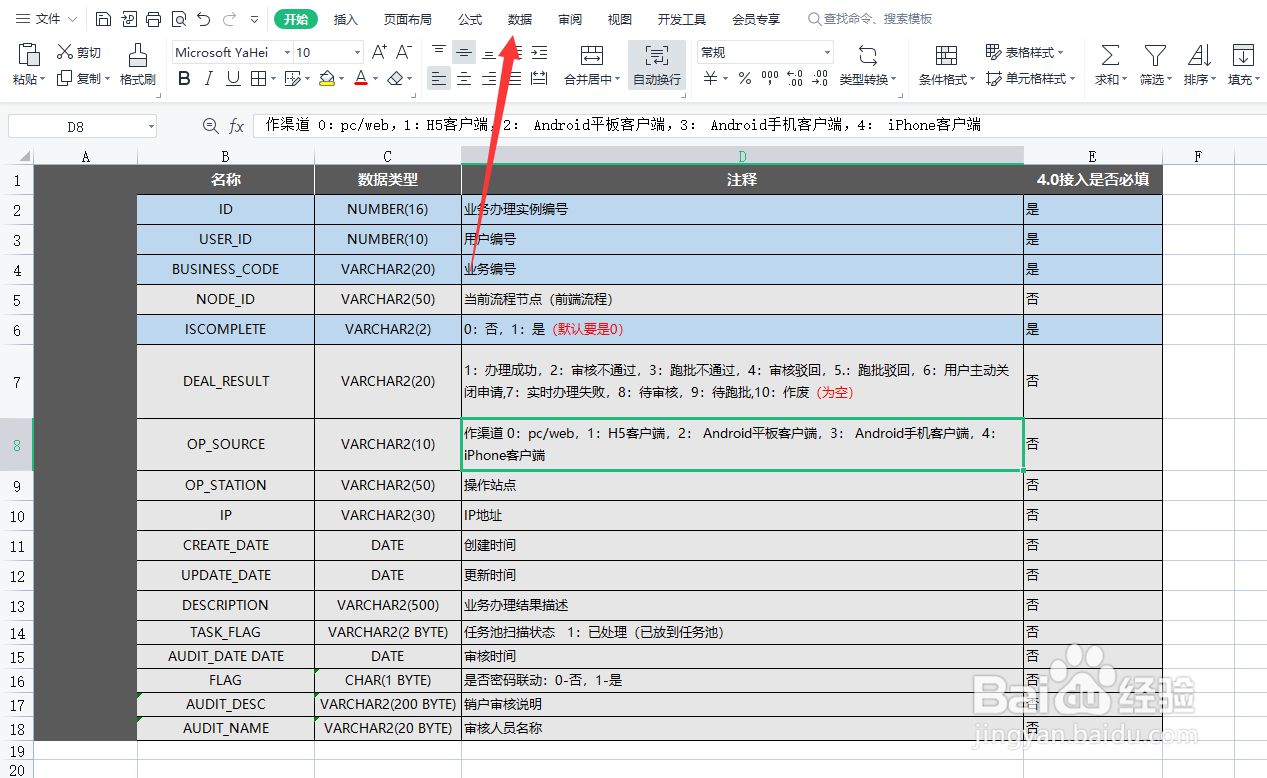The height and width of the screenshot is (778, 1267).
Task: Toggle align right button
Action: [489, 78]
